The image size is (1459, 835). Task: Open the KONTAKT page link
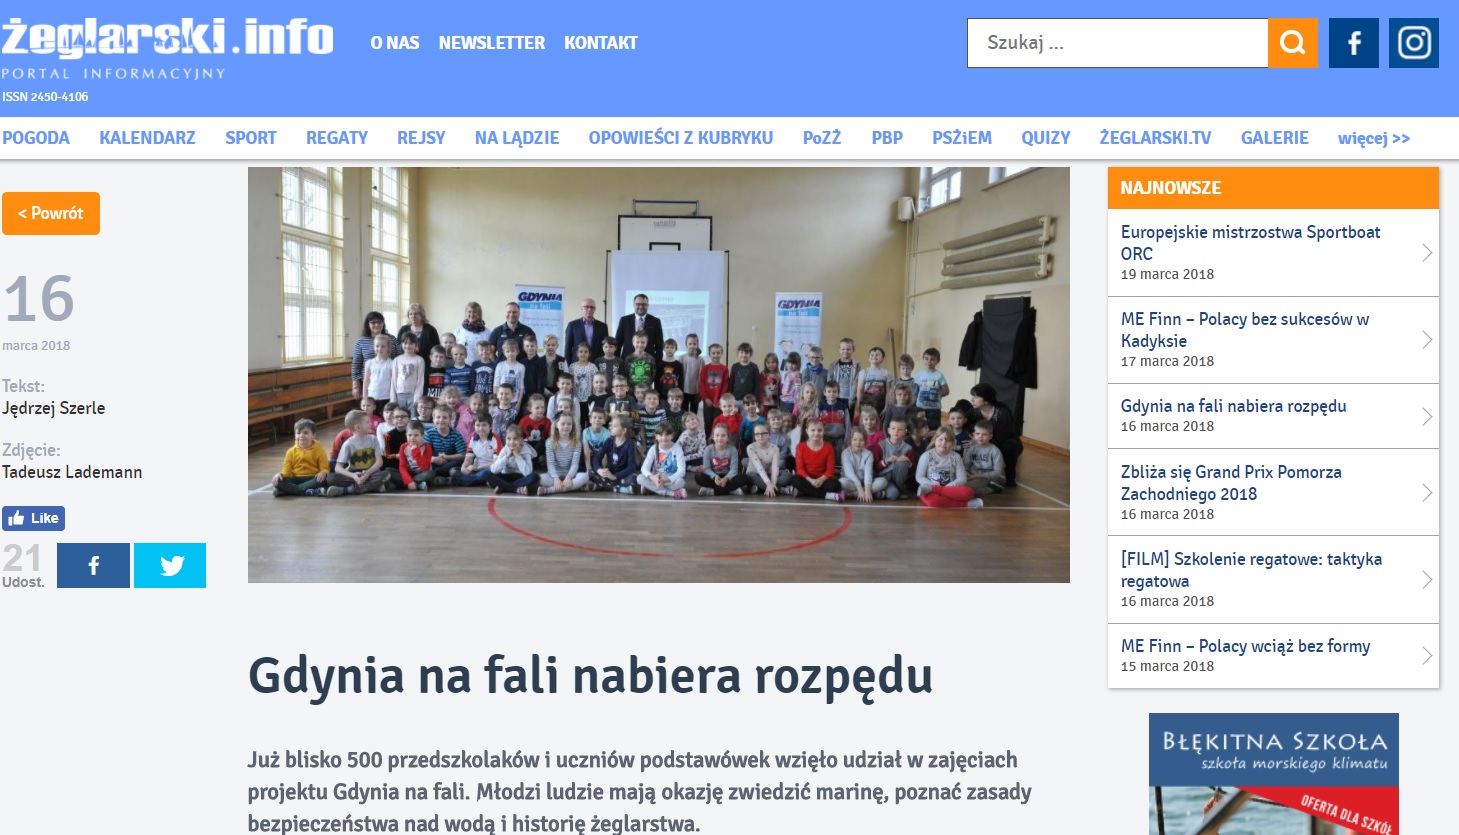(x=600, y=43)
